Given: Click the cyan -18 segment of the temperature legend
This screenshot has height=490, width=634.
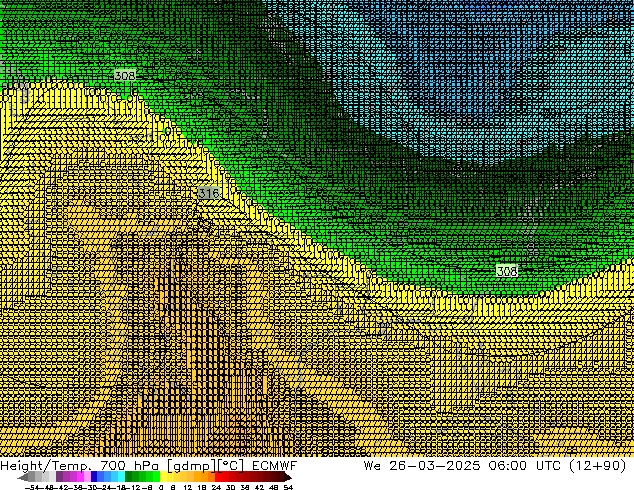Looking at the screenshot, I should pos(121,478).
